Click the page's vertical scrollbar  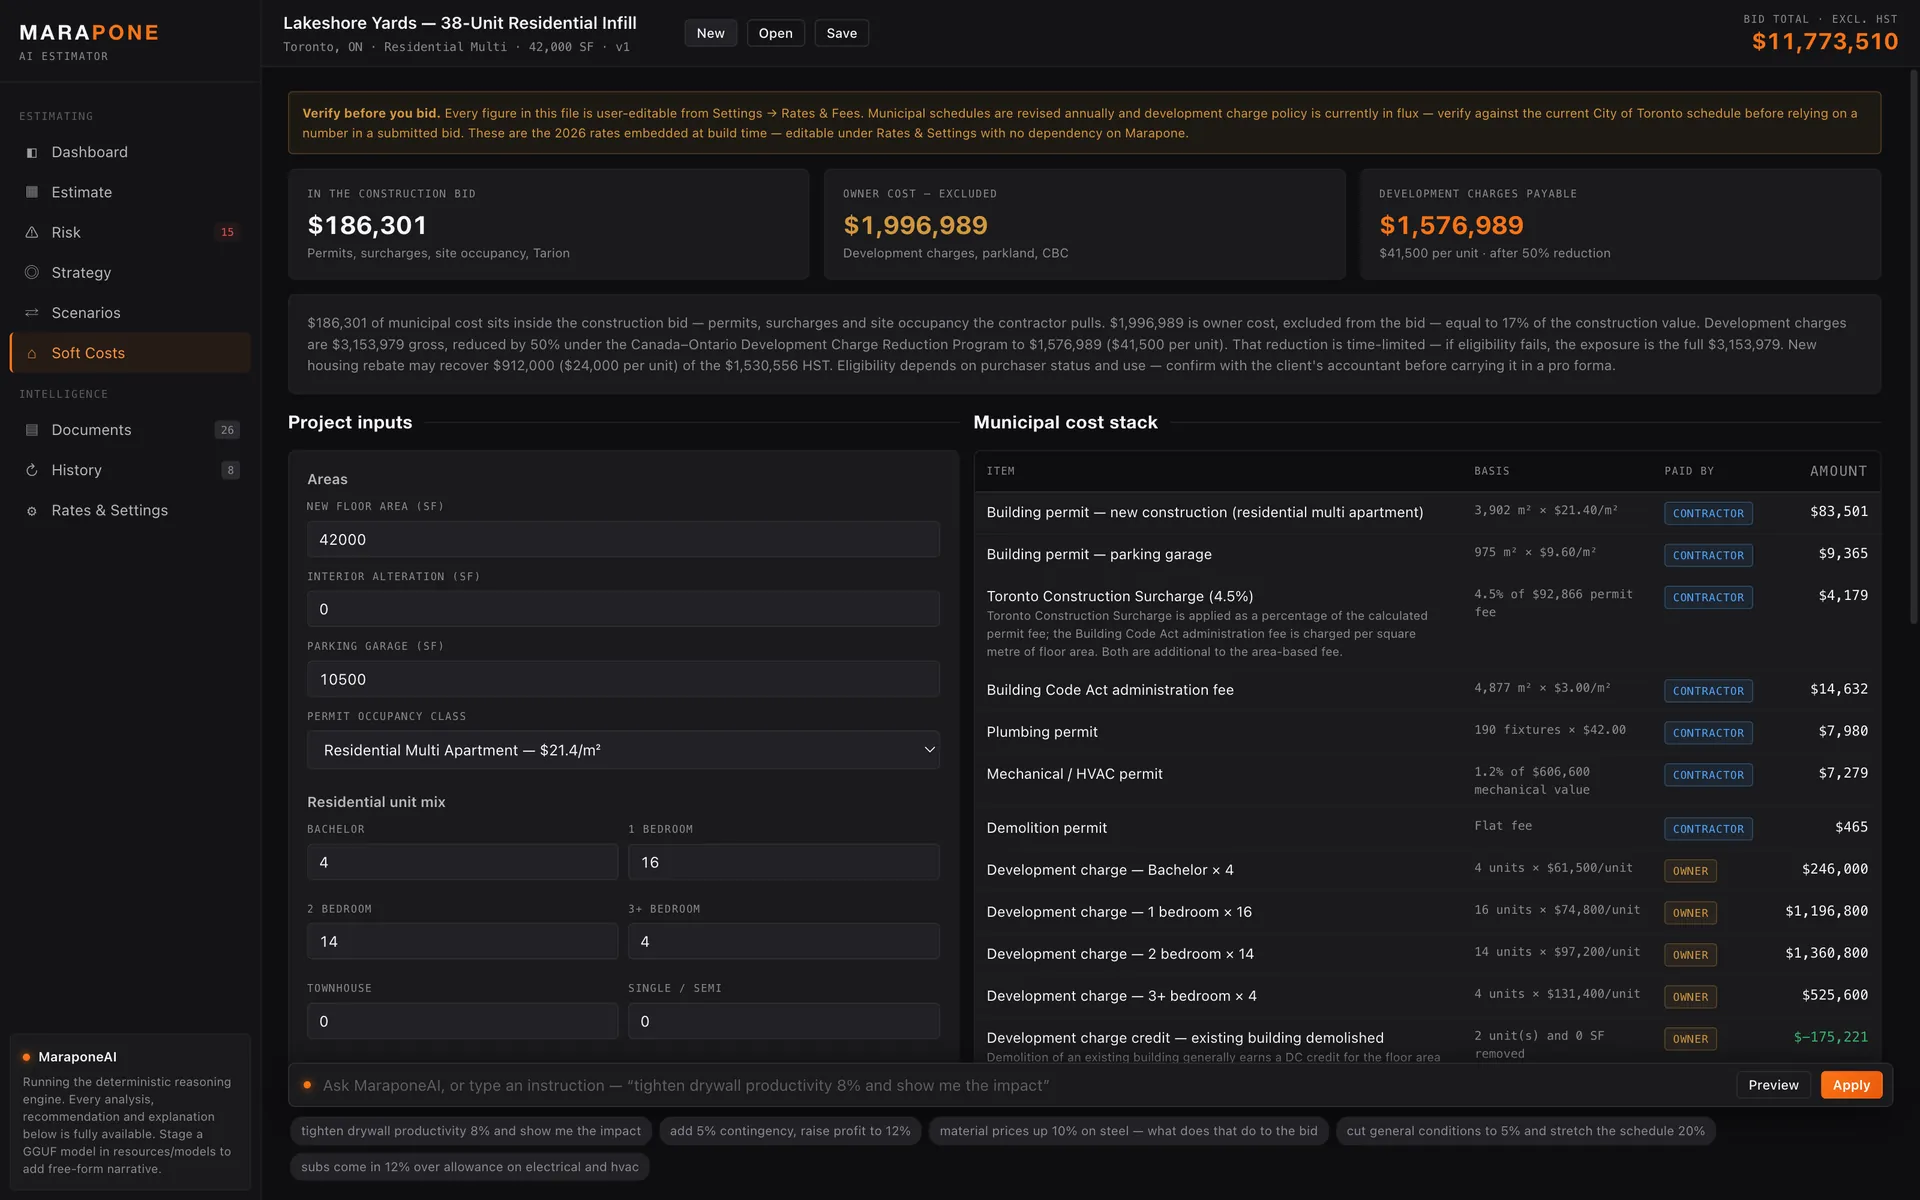[x=1914, y=348]
